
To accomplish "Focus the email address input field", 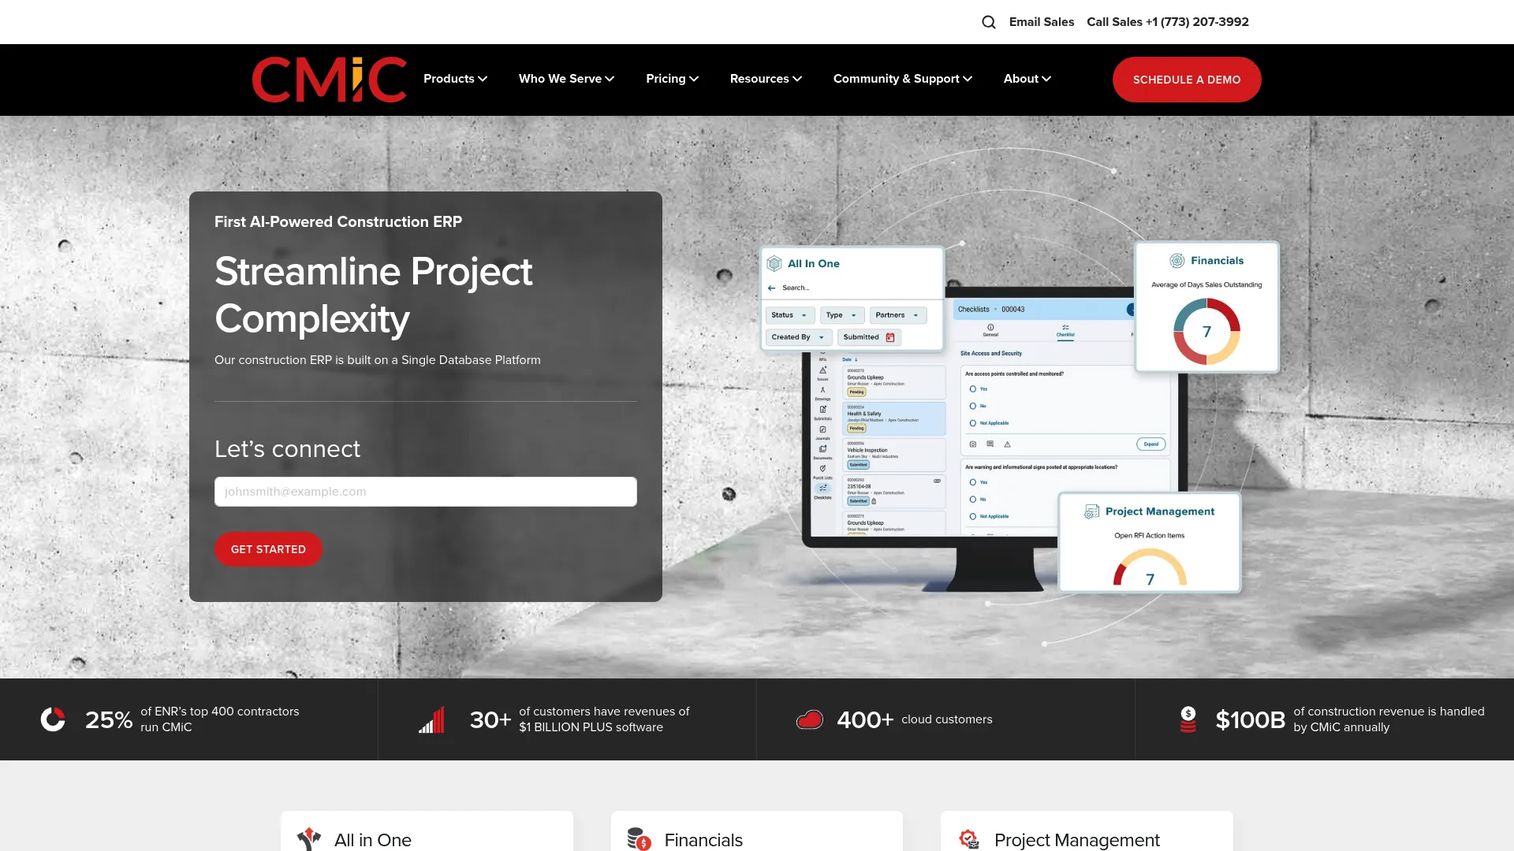I will coord(425,492).
